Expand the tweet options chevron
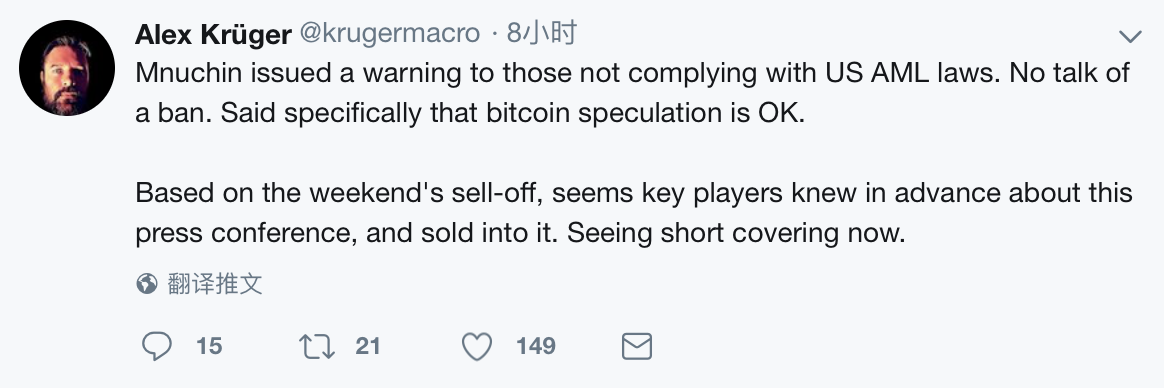This screenshot has width=1164, height=388. point(1130,36)
